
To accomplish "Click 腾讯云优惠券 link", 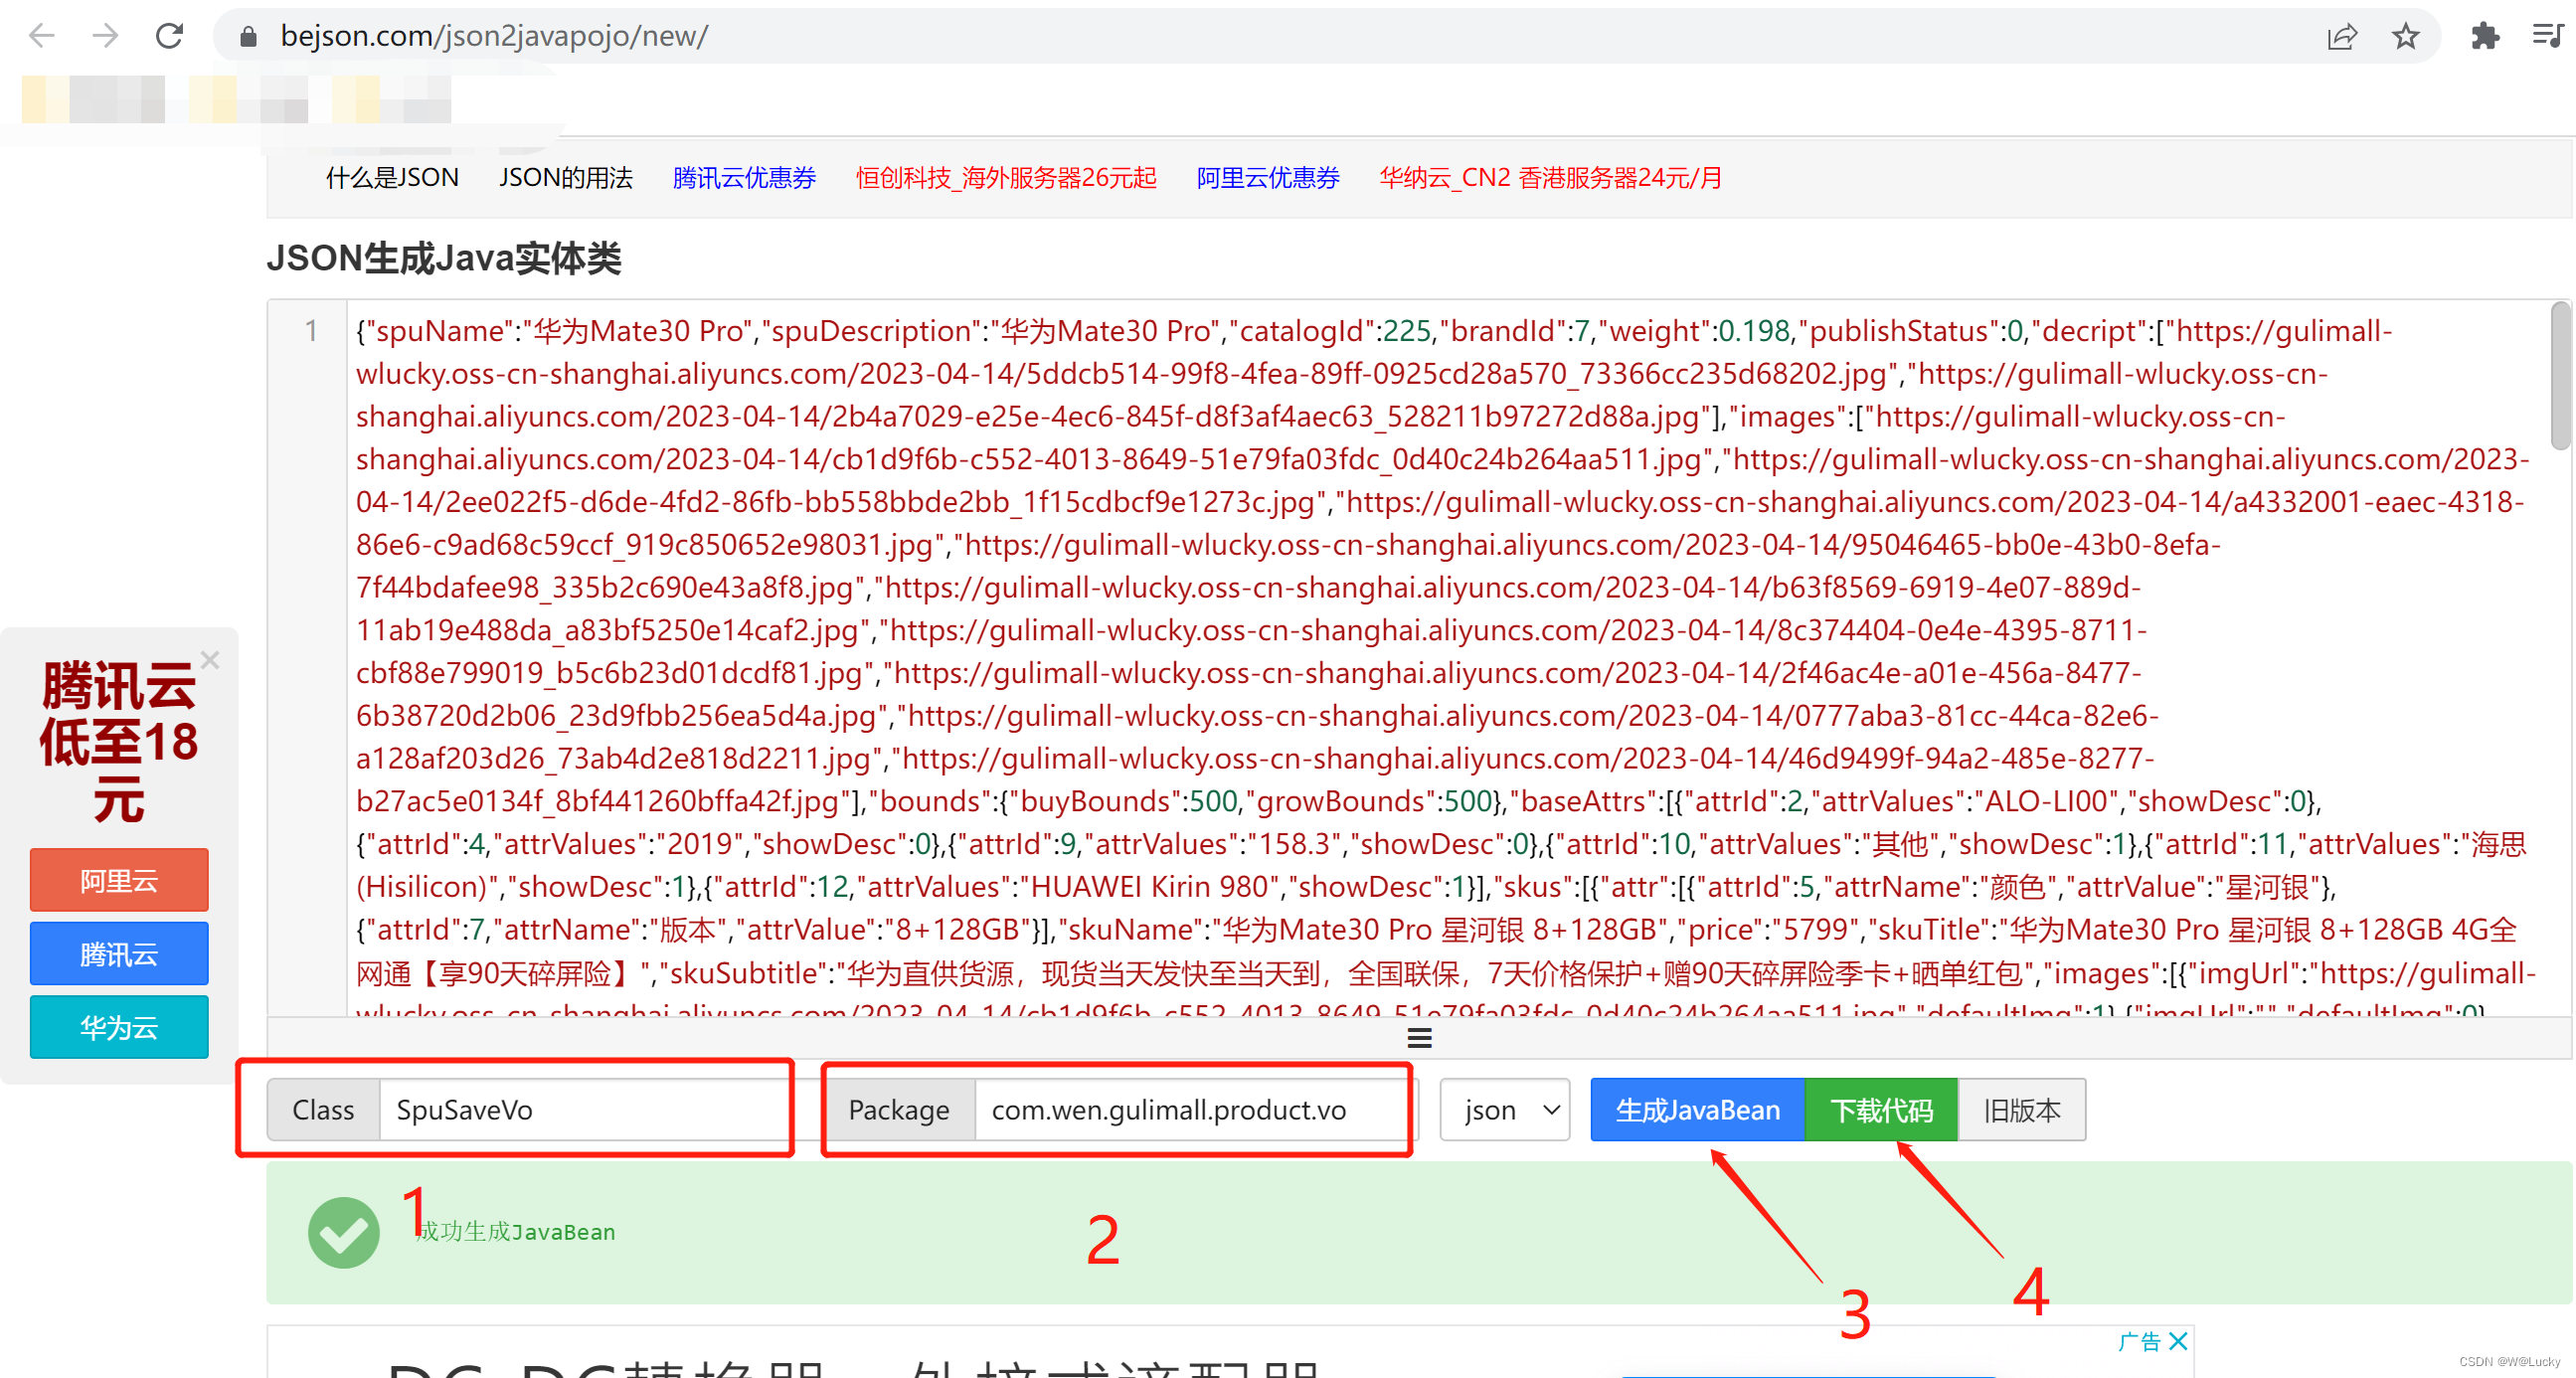I will (x=744, y=178).
